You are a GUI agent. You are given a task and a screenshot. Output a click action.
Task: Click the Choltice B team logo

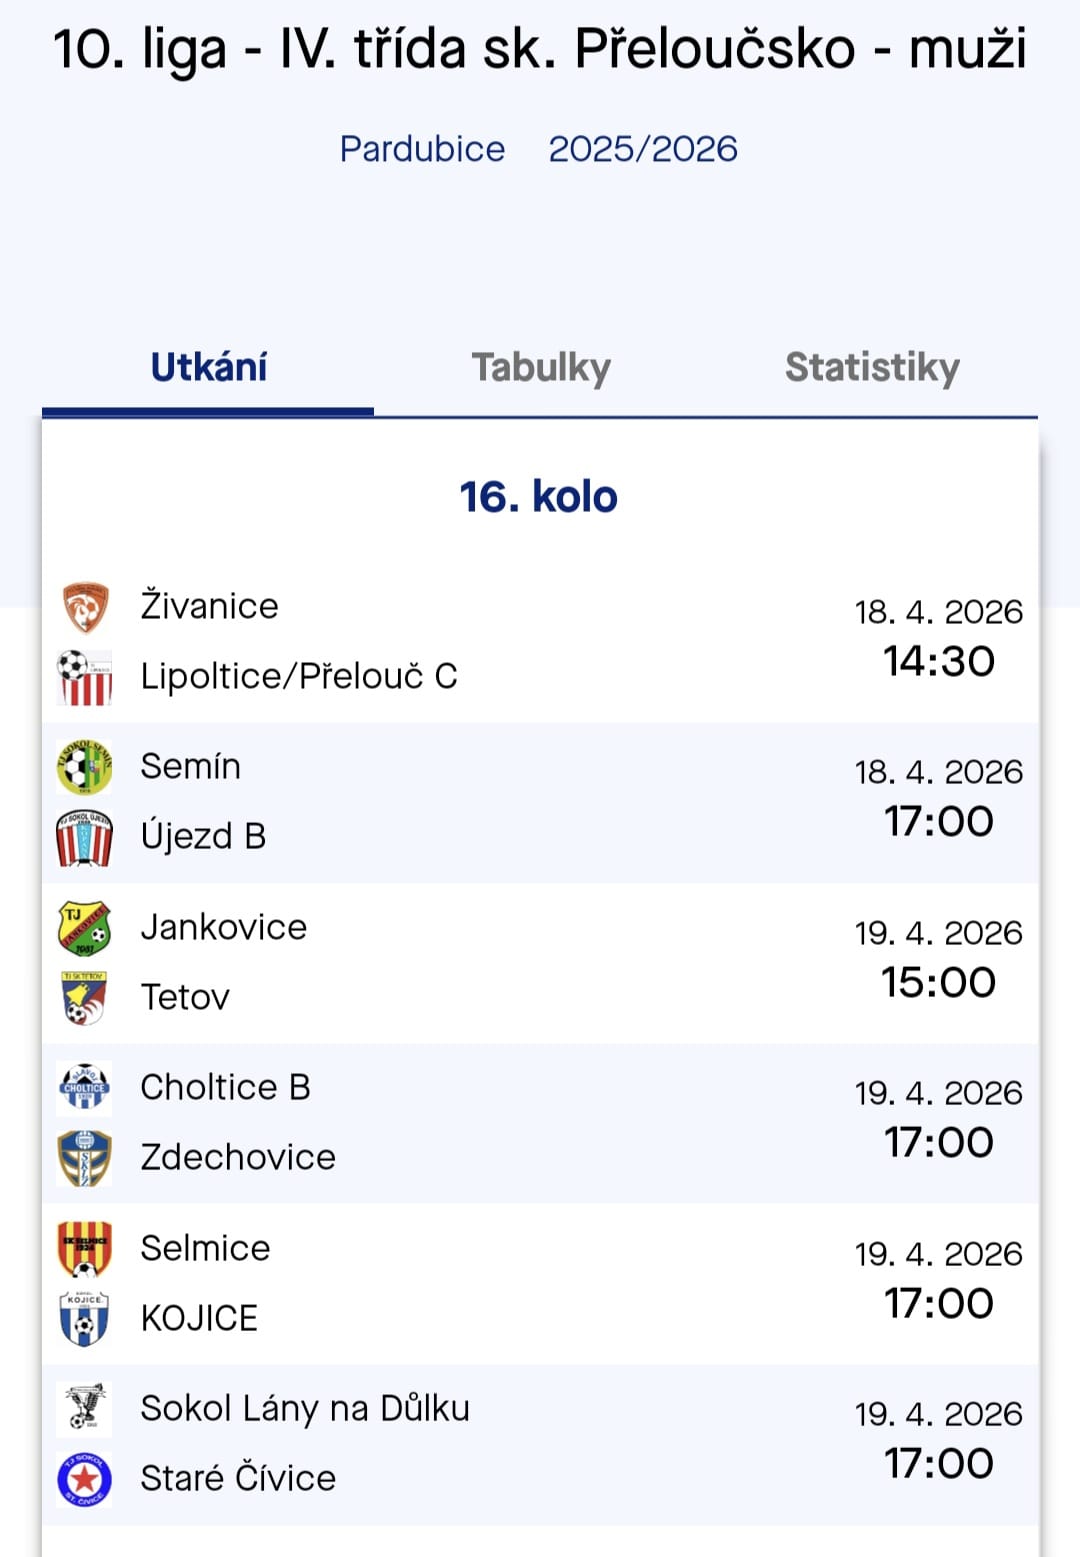pyautogui.click(x=85, y=1088)
